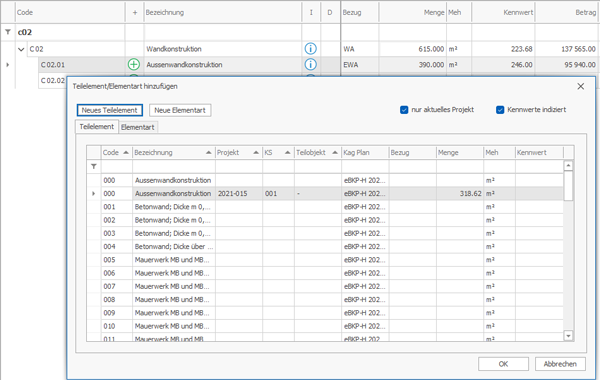Click scrollbar up arrow in dialog grid
Viewport: 600px width, 380px height.
point(568,166)
